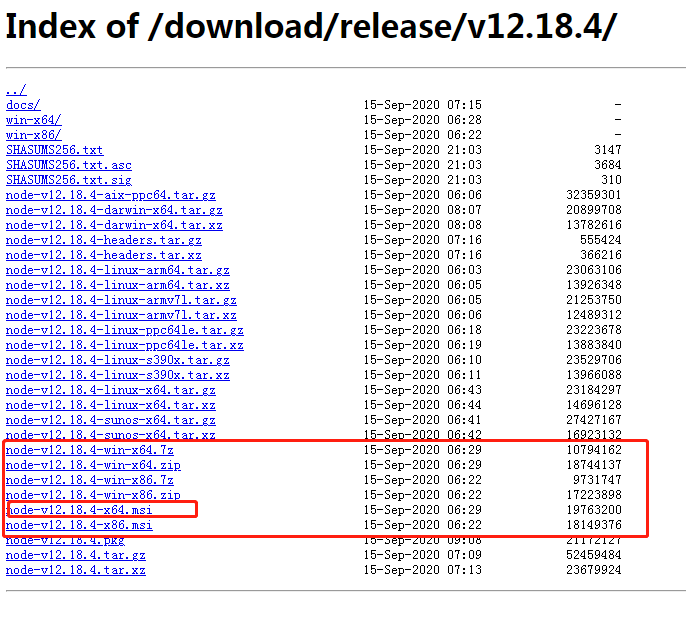Open the docs/ folder link
This screenshot has height=626, width=686.
coord(23,105)
